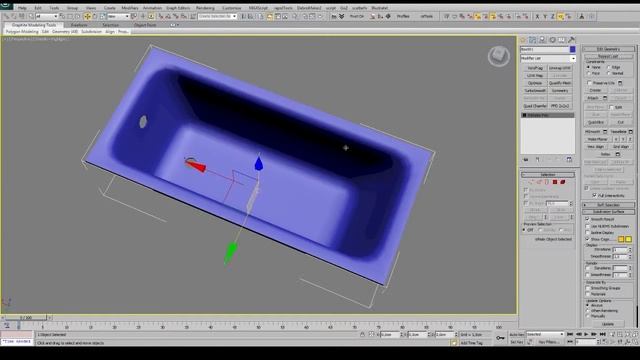Screen dimensions: 640x360
Task: Select Polygon sub-object level red square
Action: pyautogui.click(x=555, y=182)
